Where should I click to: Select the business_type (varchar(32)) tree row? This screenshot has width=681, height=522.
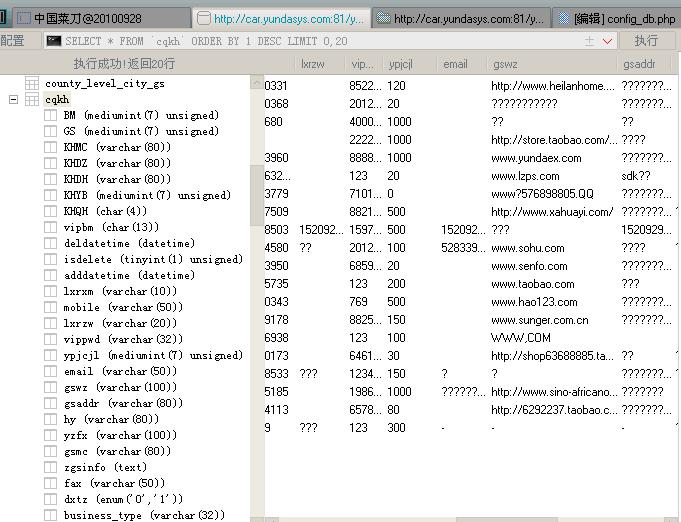point(144,515)
